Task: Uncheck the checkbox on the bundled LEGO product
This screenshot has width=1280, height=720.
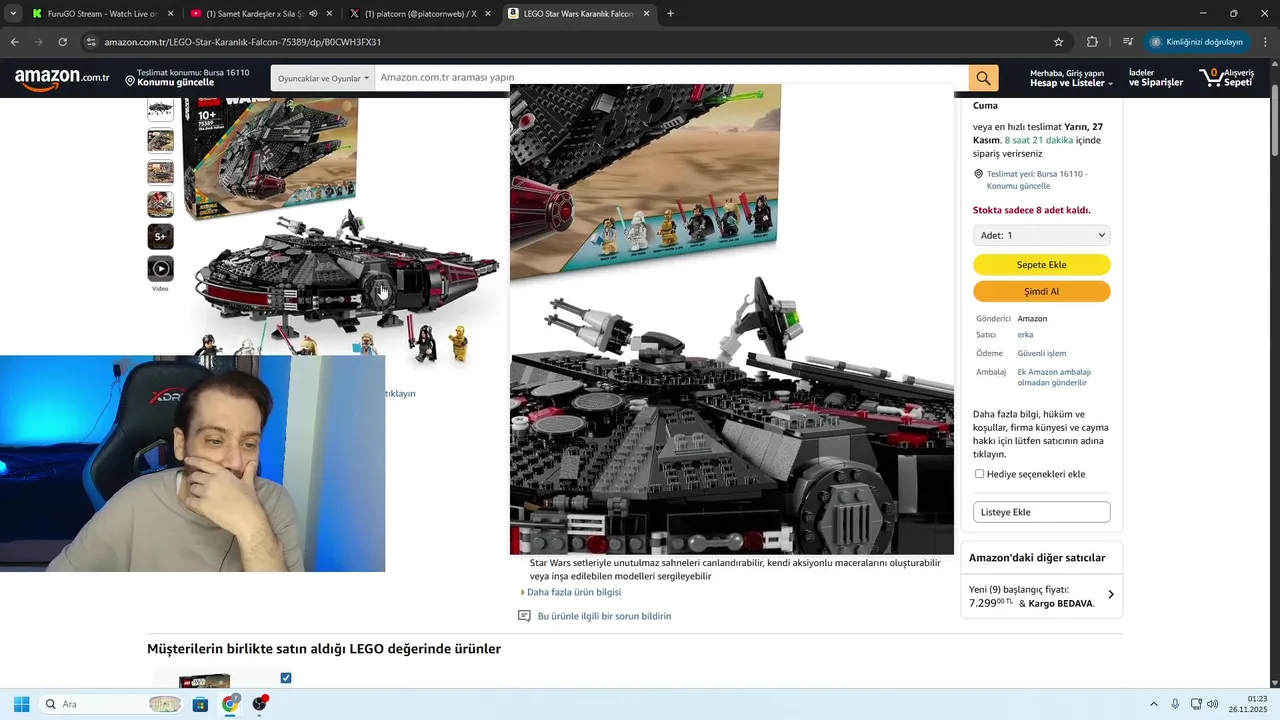Action: tap(286, 678)
